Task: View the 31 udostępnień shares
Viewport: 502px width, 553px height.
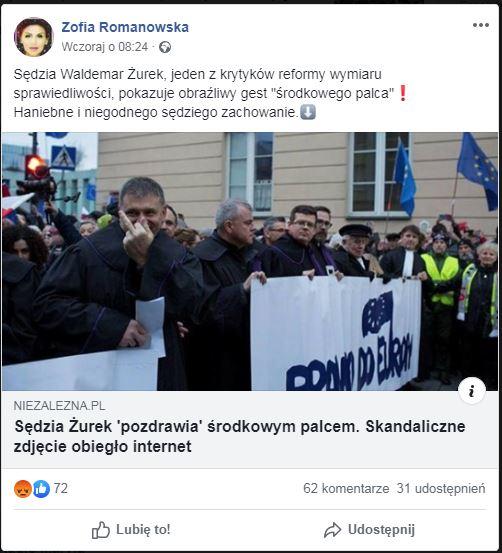Action: click(441, 489)
